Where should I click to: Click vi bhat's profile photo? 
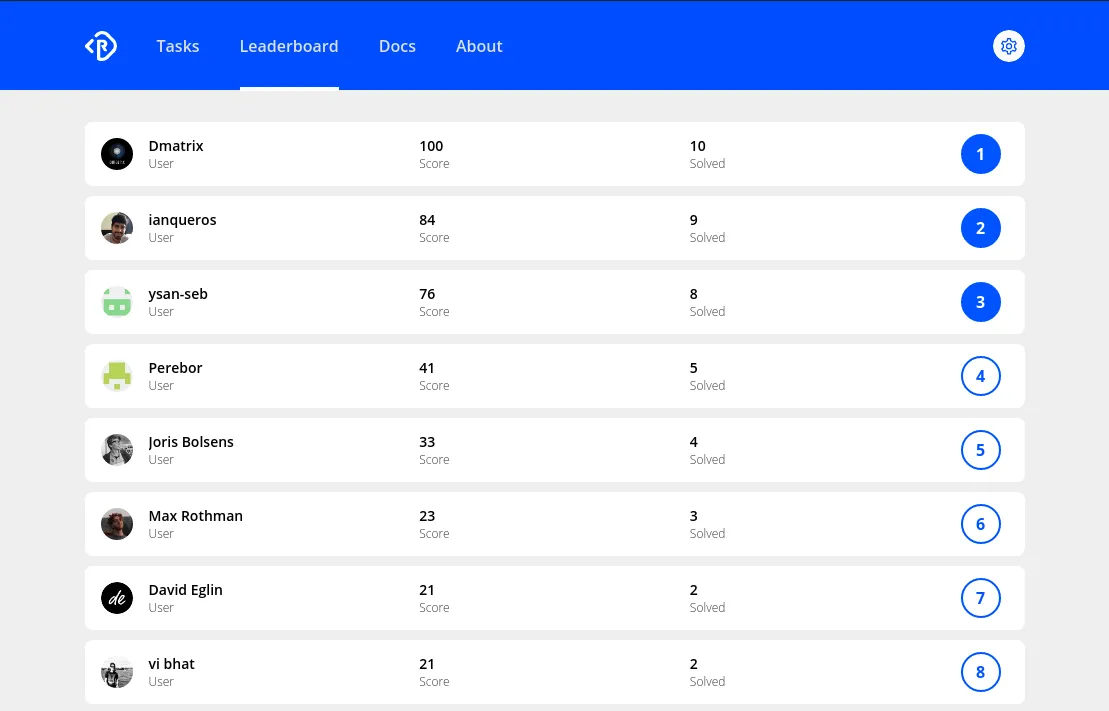tap(117, 672)
